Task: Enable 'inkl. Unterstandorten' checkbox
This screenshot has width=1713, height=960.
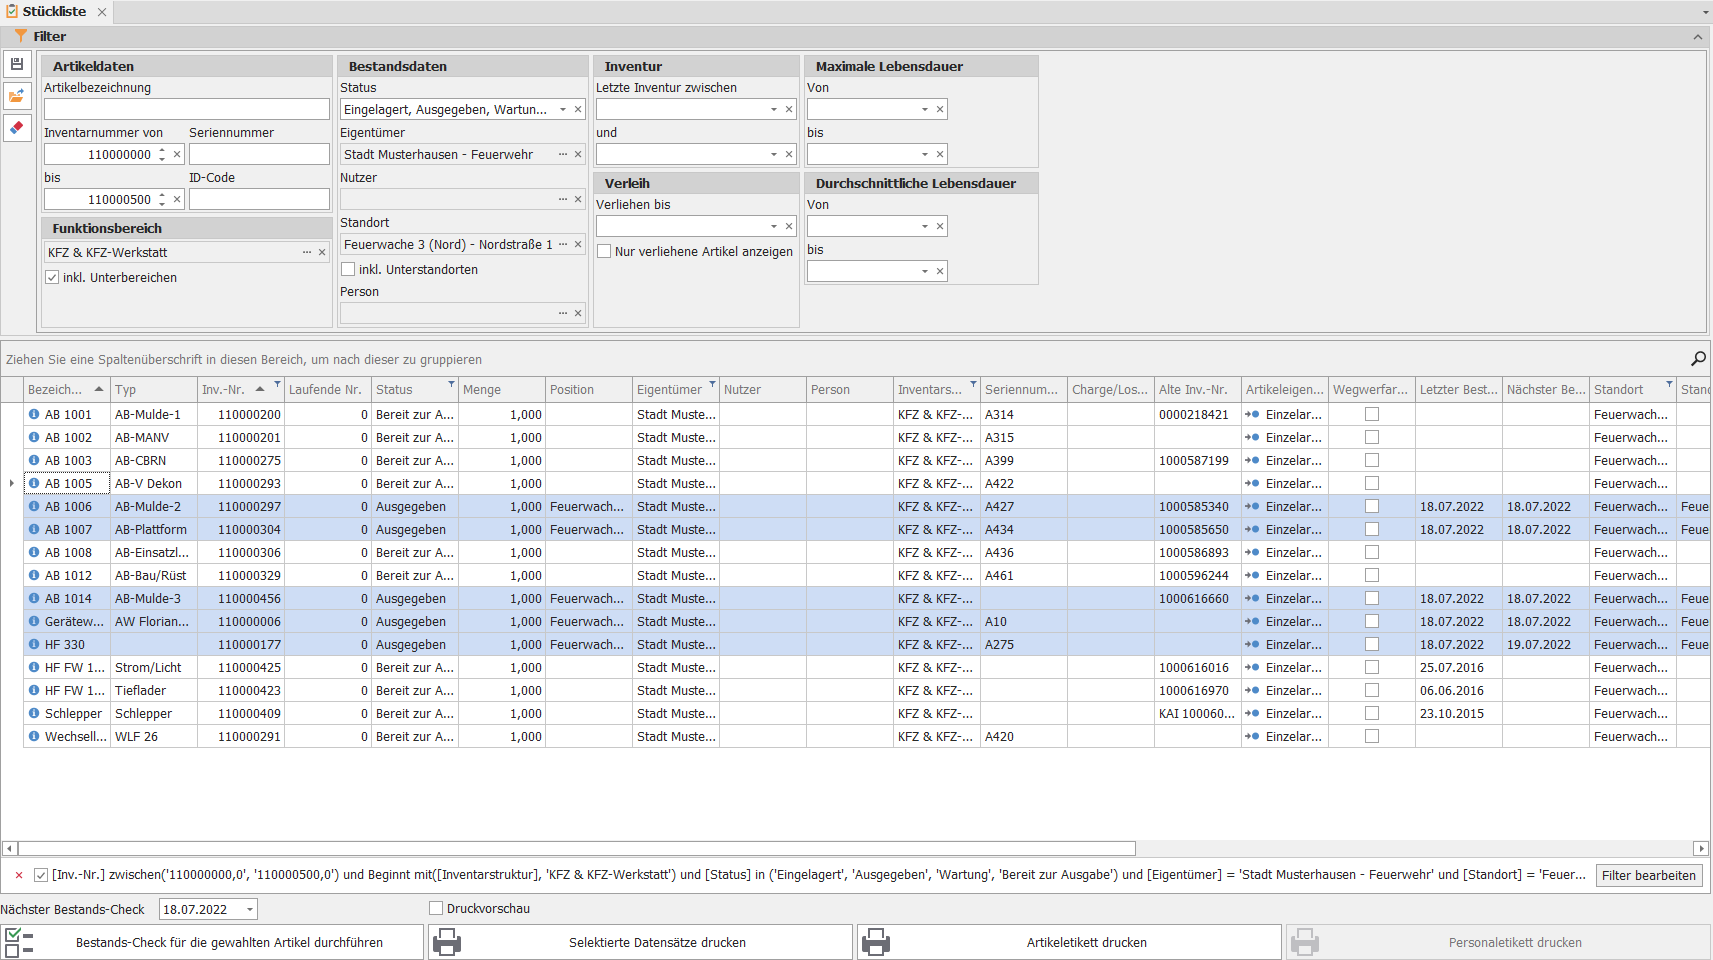Action: click(x=348, y=270)
